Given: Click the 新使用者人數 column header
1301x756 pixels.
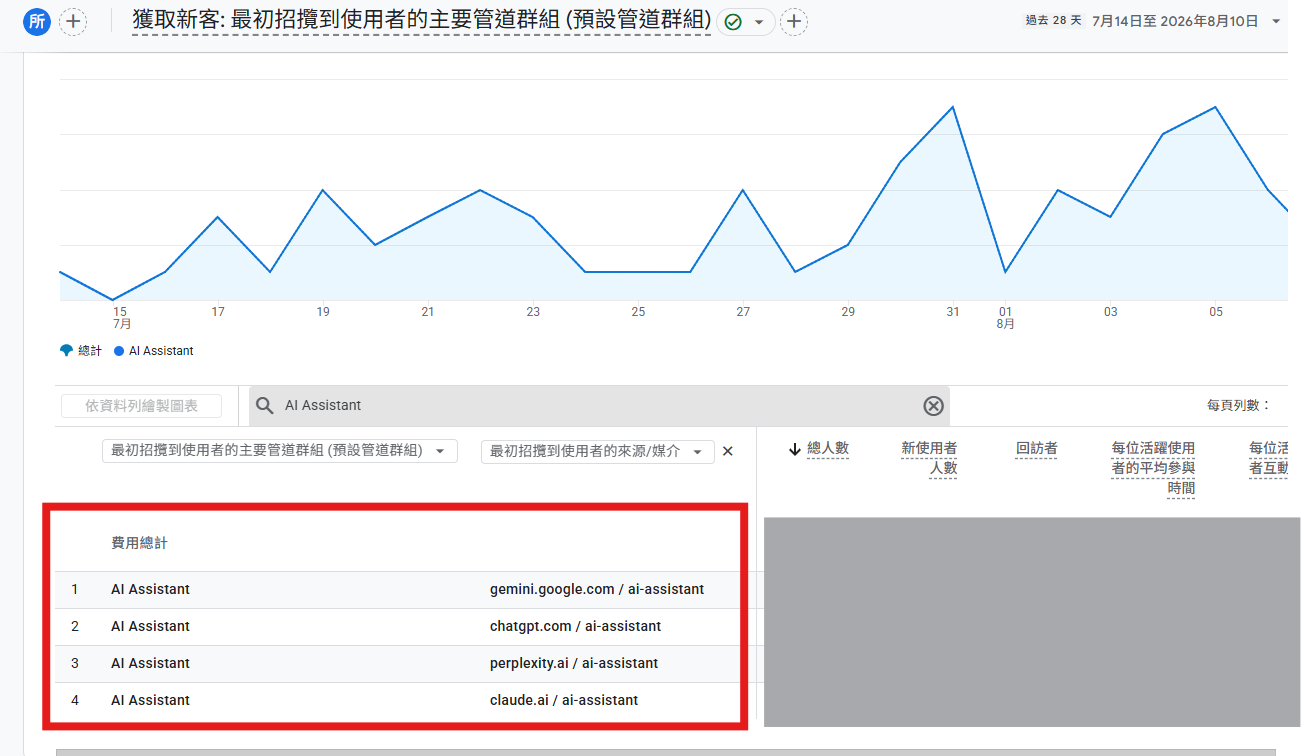Looking at the screenshot, I should 929,458.
